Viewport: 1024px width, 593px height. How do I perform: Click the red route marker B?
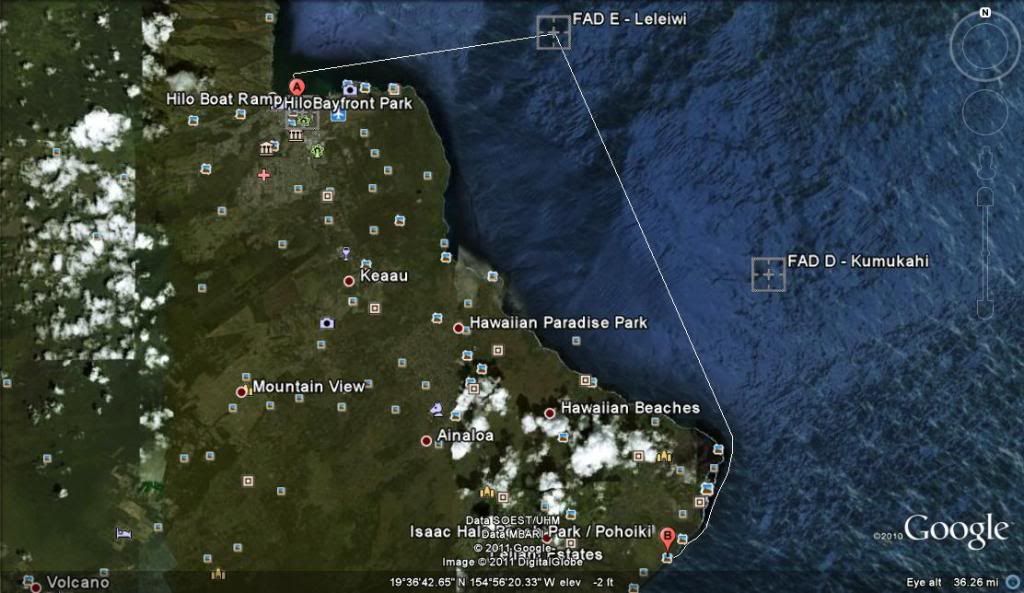pyautogui.click(x=667, y=539)
